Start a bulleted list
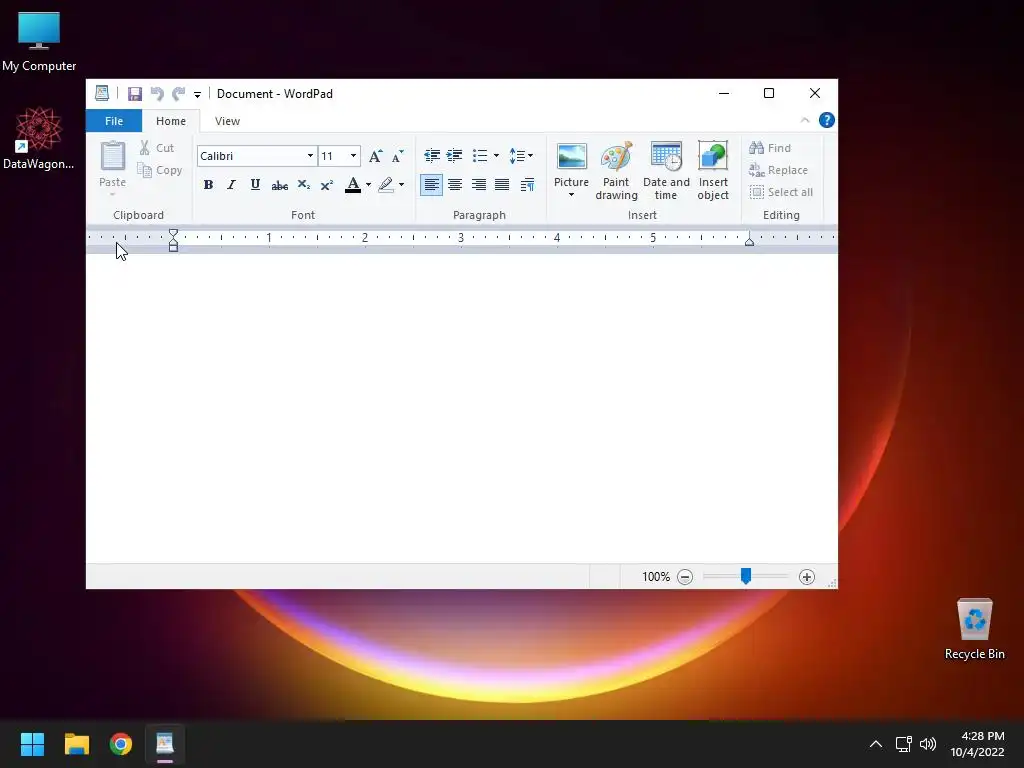Screen dimensions: 1024x768 (x=480, y=155)
